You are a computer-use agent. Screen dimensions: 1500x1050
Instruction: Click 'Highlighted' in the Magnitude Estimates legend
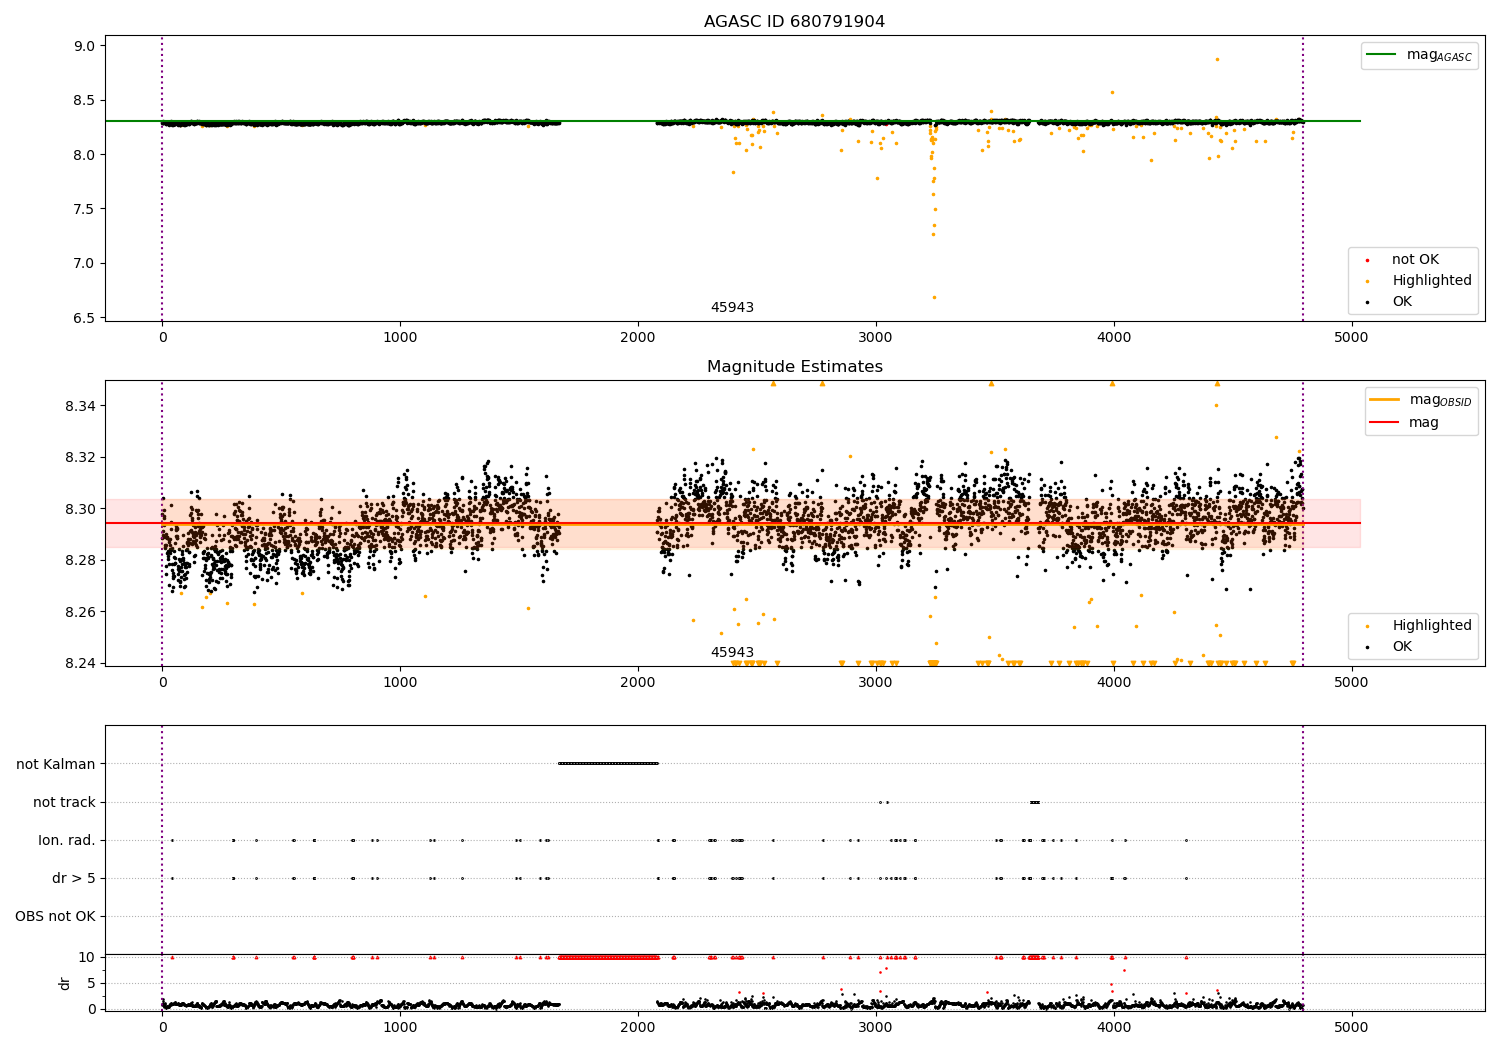(x=1432, y=626)
